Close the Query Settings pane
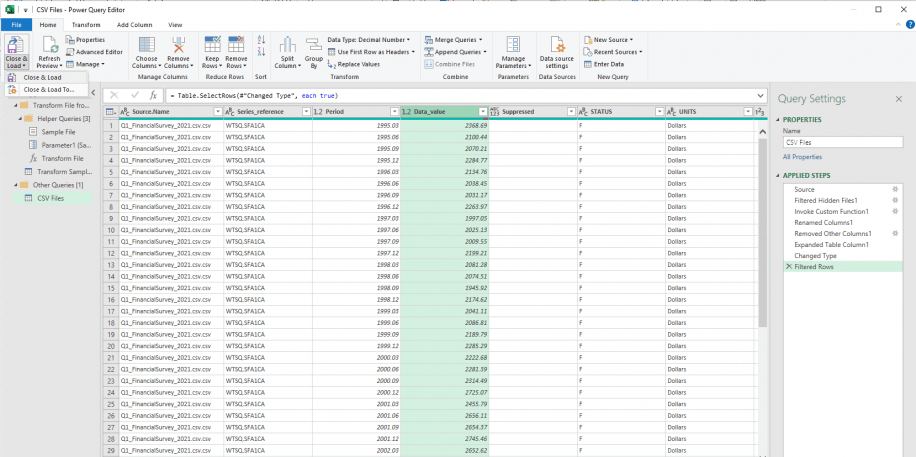The image size is (916, 457). tap(898, 99)
